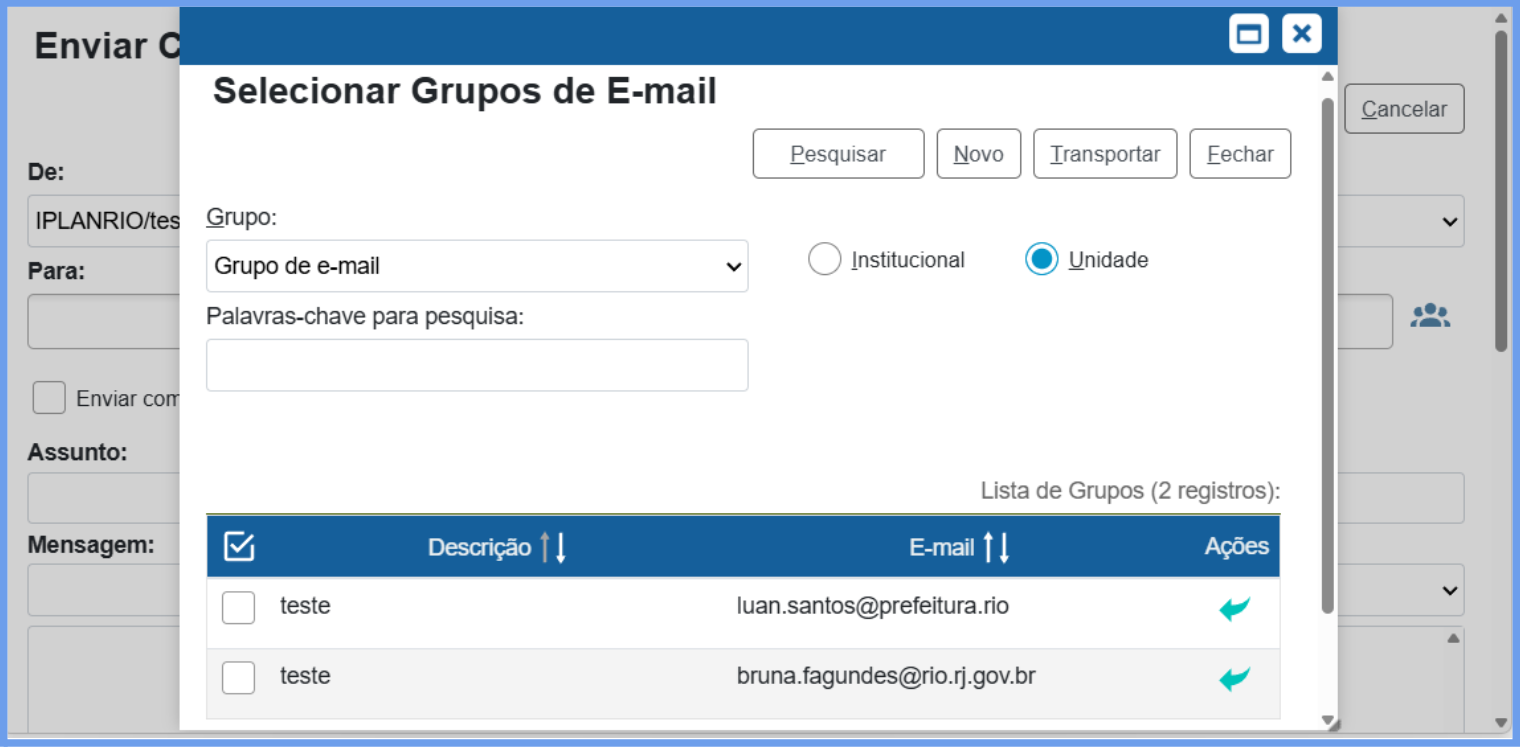Screen dimensions: 1520x747
Task: Sort groups by E-mail column arrows
Action: pos(996,547)
